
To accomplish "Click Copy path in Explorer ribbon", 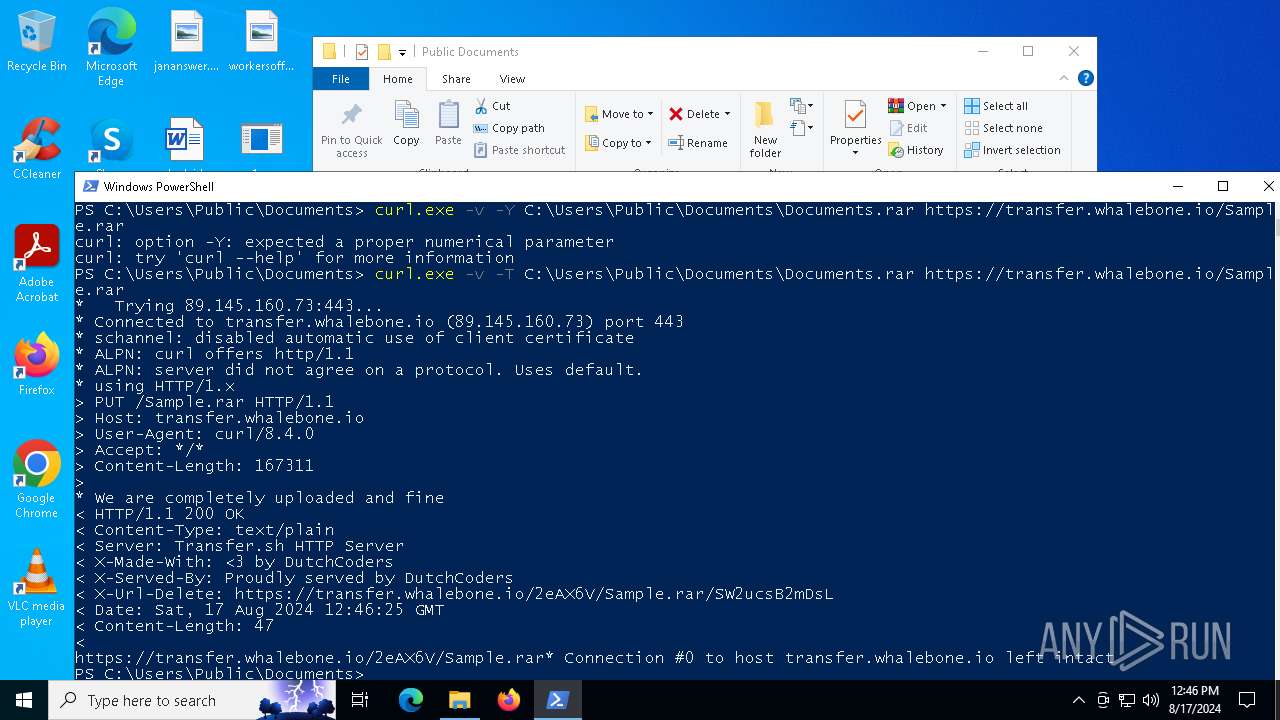I will coord(509,128).
